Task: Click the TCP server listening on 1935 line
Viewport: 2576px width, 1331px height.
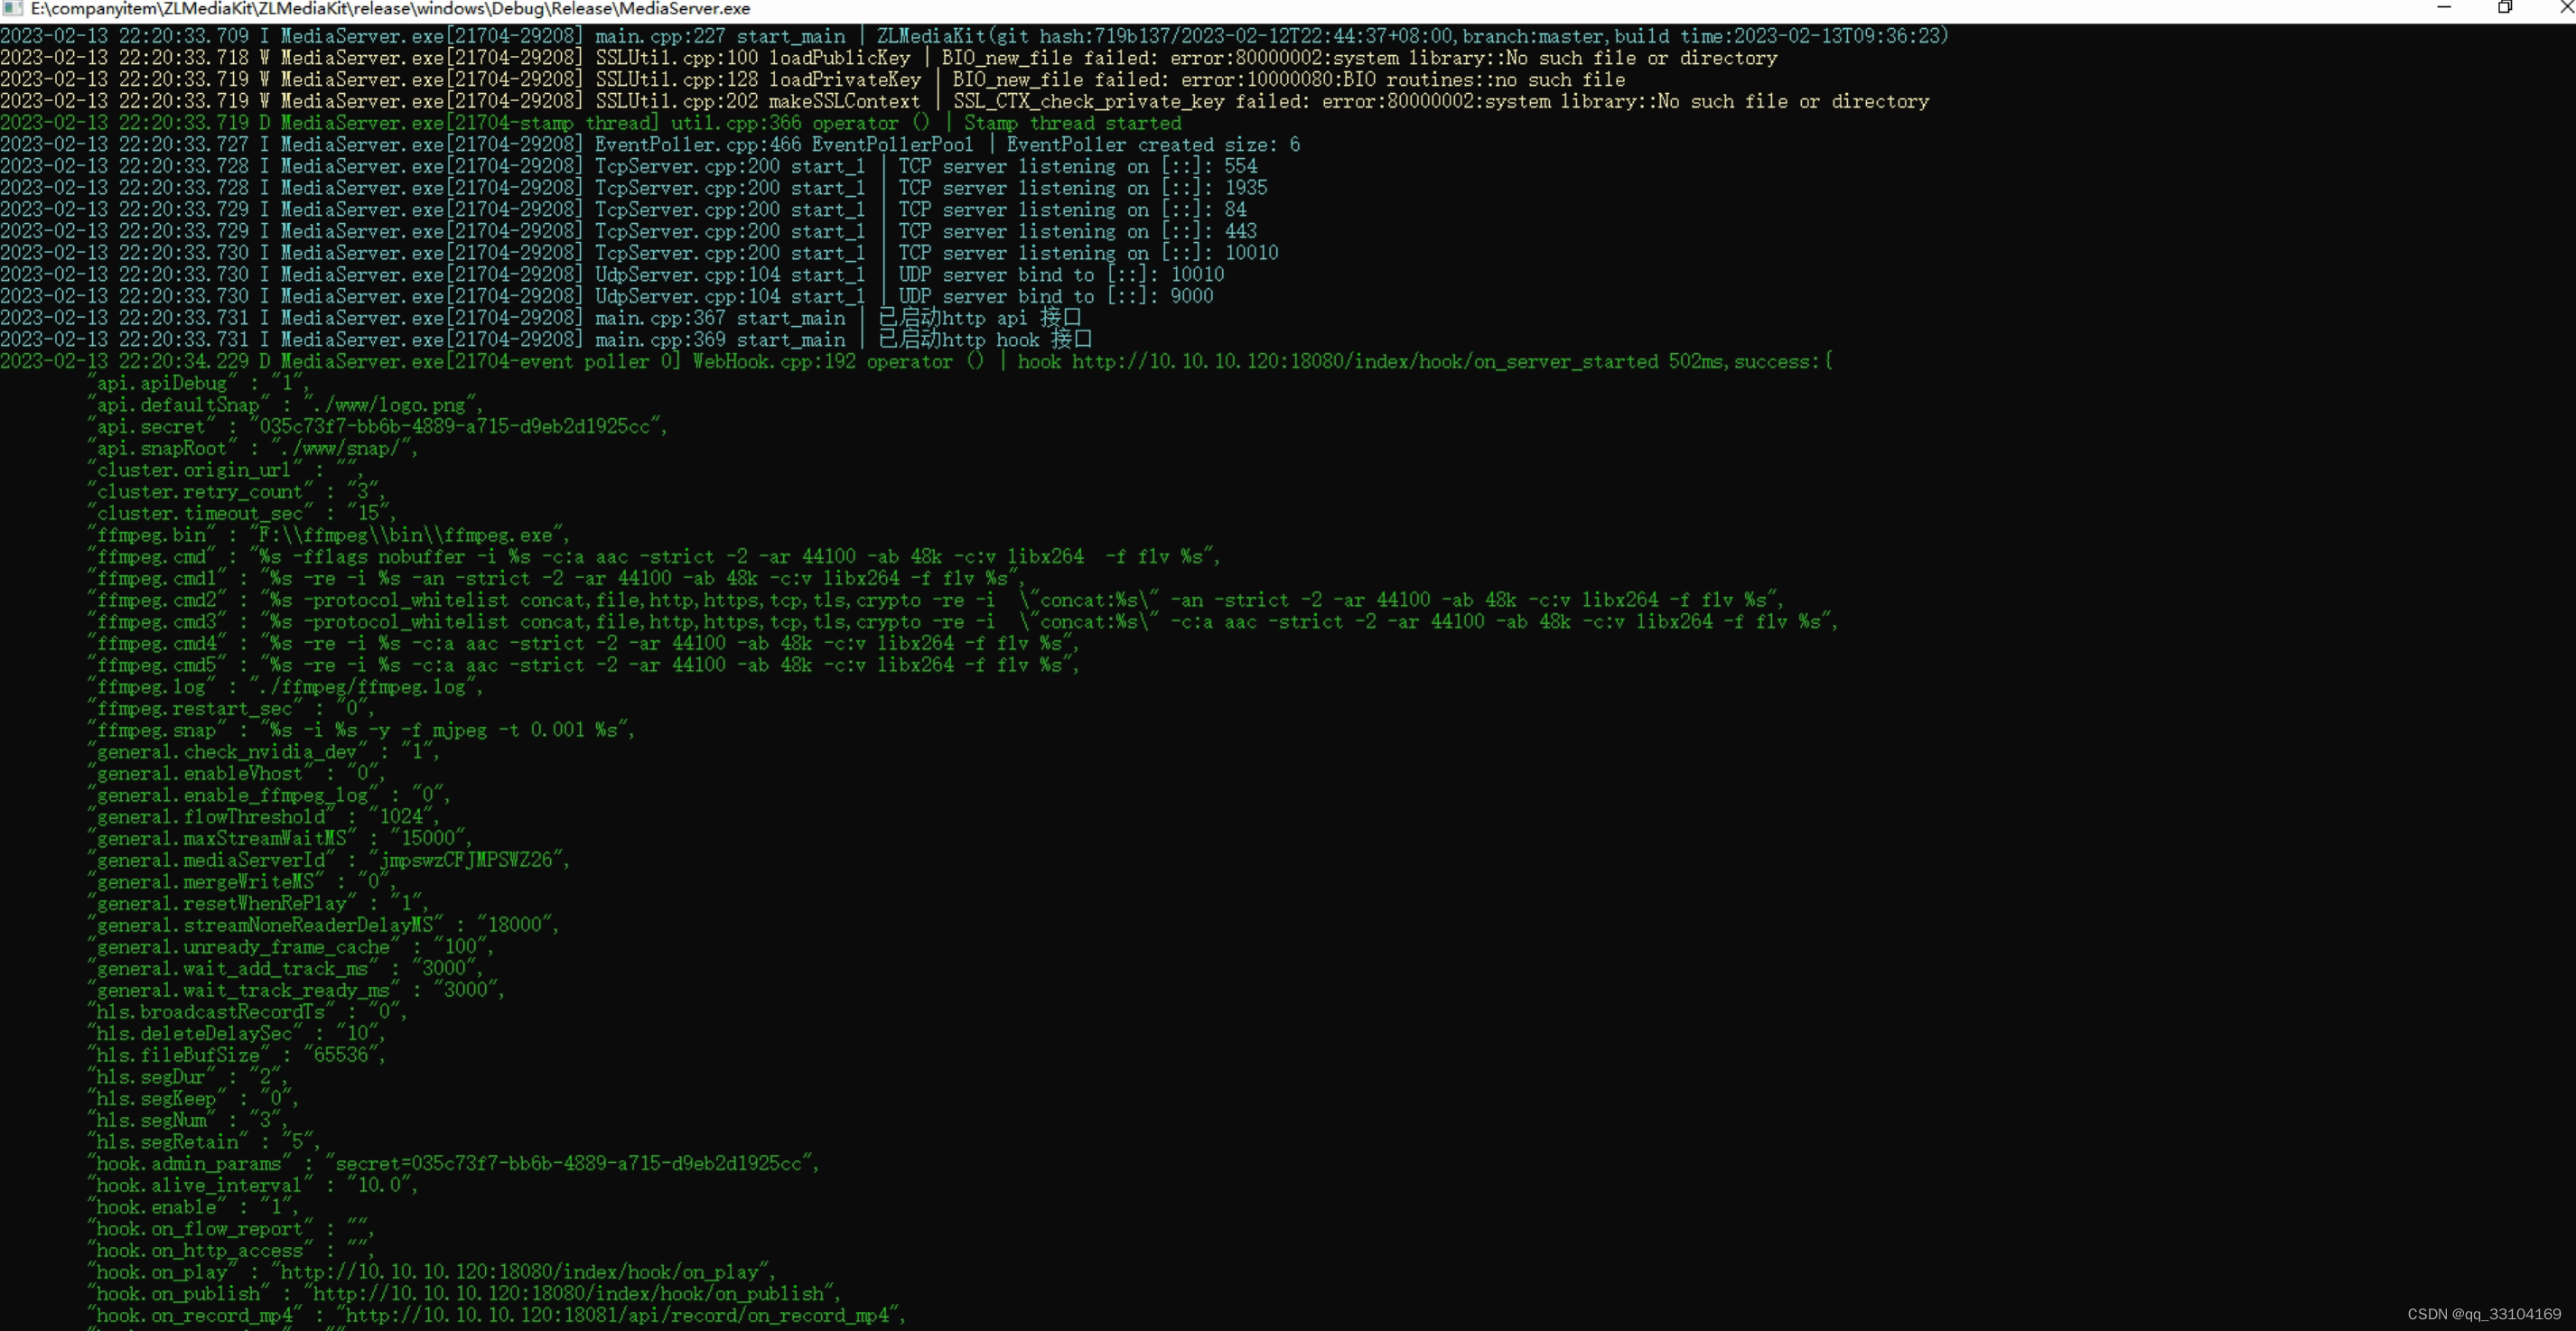Action: tap(634, 188)
